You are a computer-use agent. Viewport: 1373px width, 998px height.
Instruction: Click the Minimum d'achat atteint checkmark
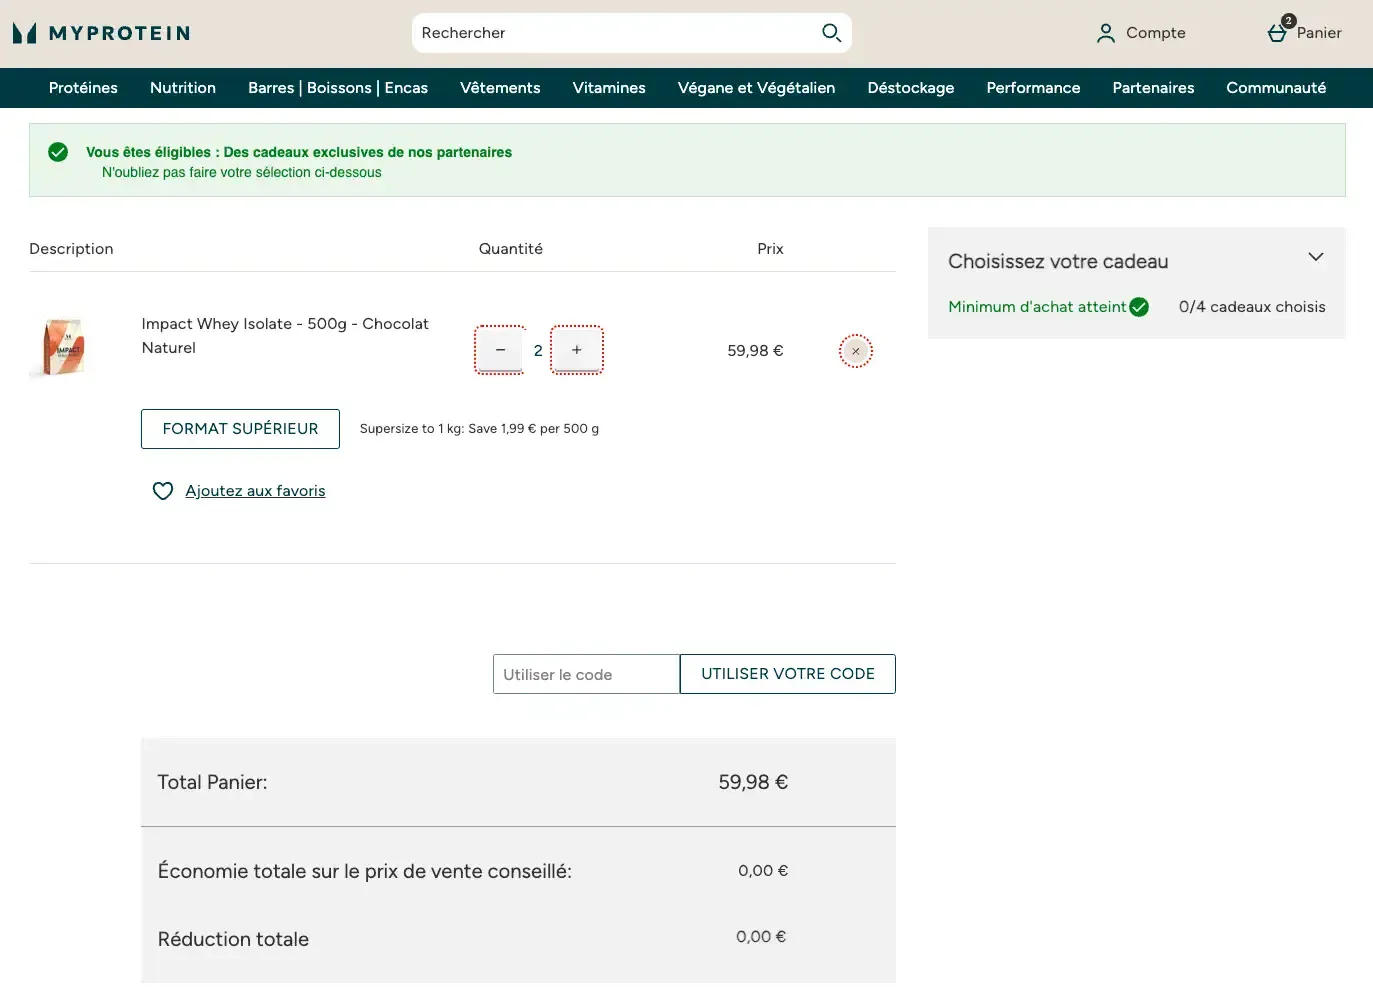(1139, 307)
